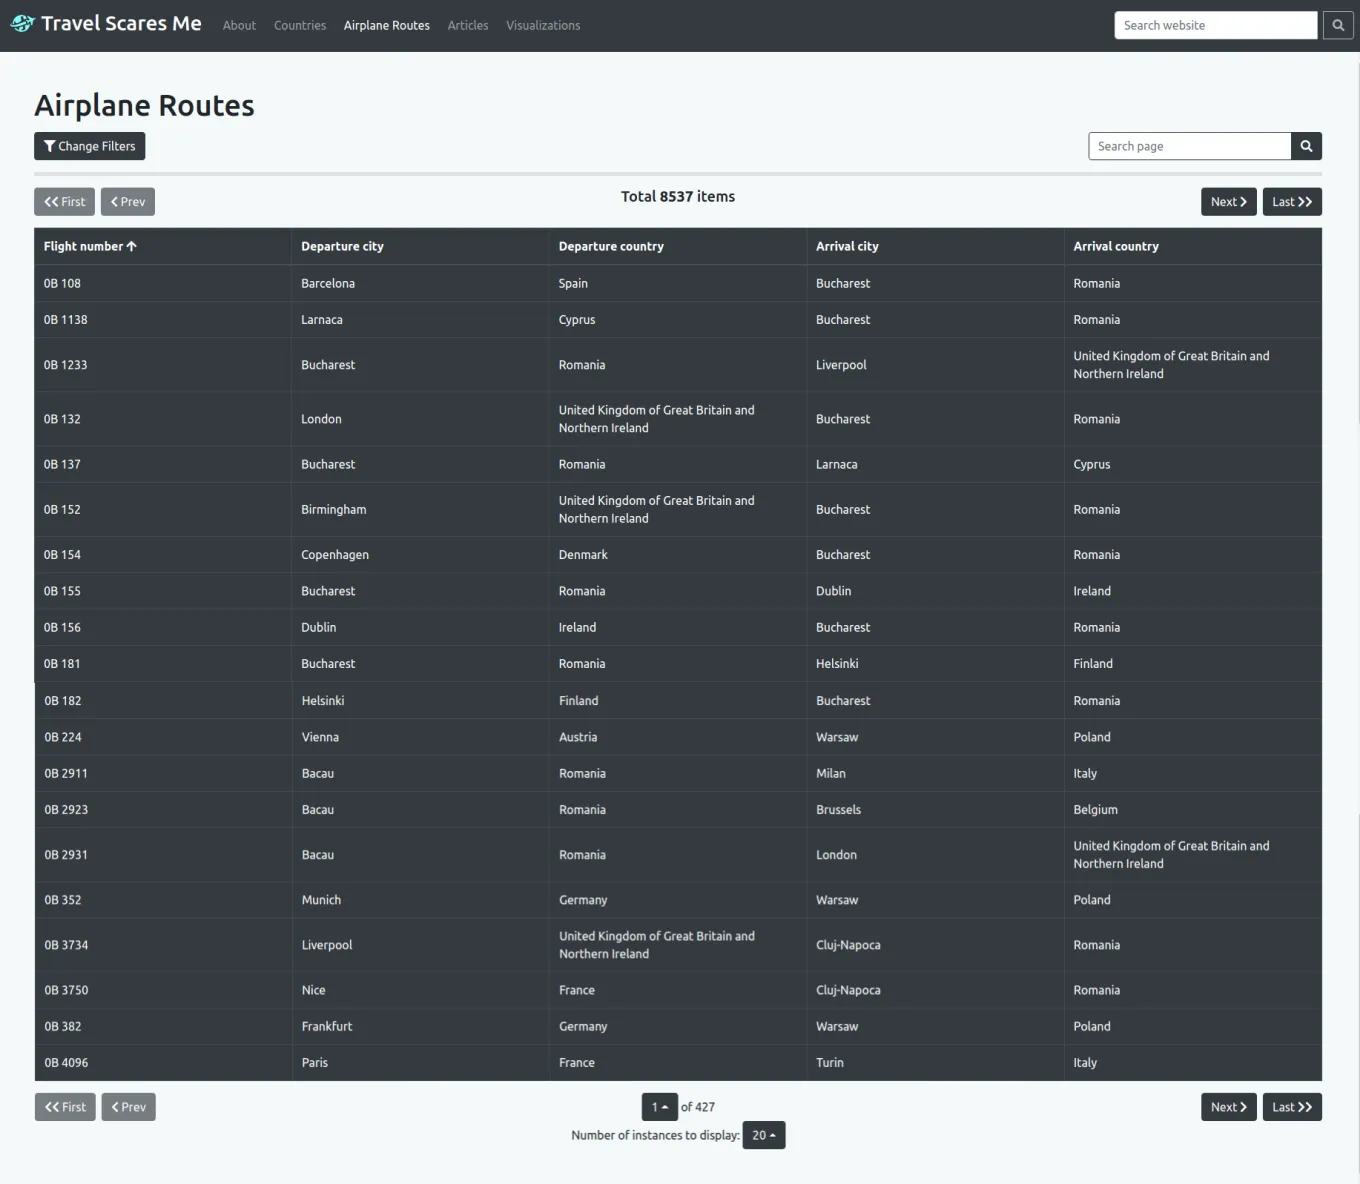Viewport: 1360px width, 1184px height.
Task: Sort table by Departure city header
Action: click(x=342, y=246)
